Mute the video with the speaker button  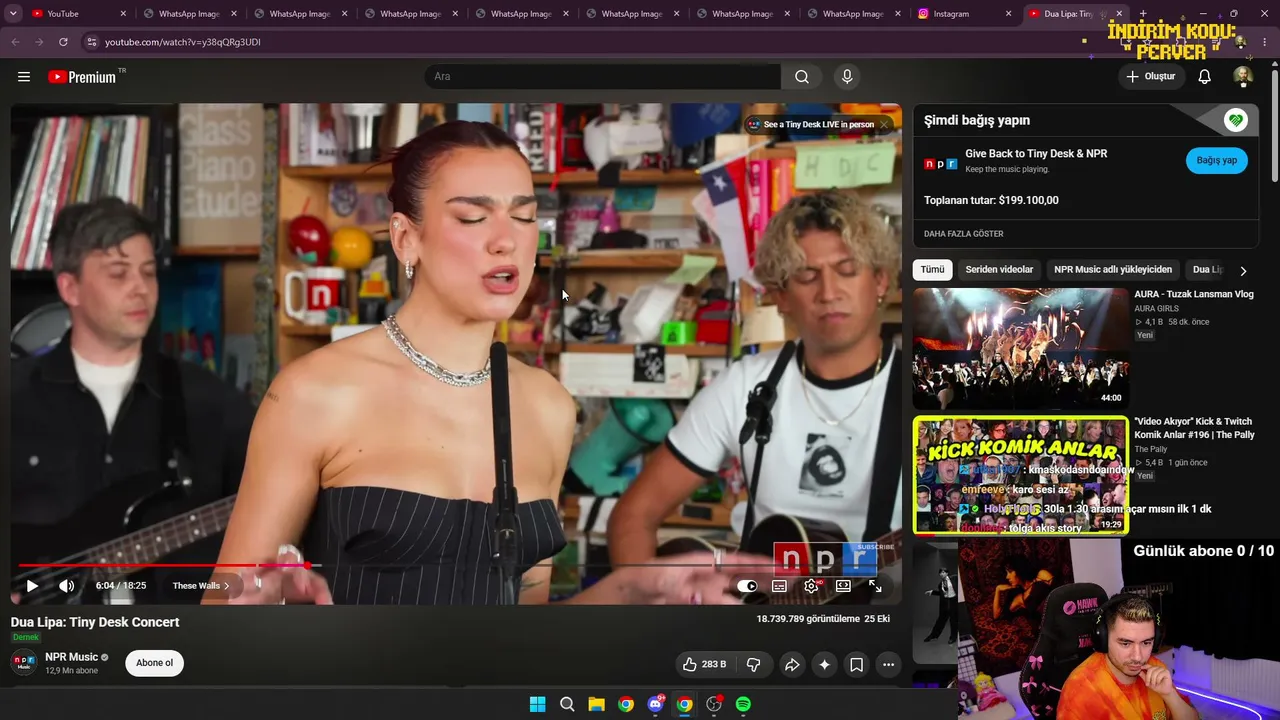coord(66,586)
